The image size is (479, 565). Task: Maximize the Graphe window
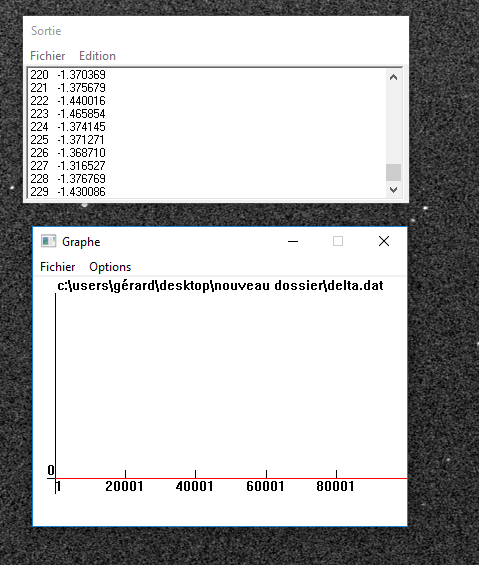click(338, 241)
